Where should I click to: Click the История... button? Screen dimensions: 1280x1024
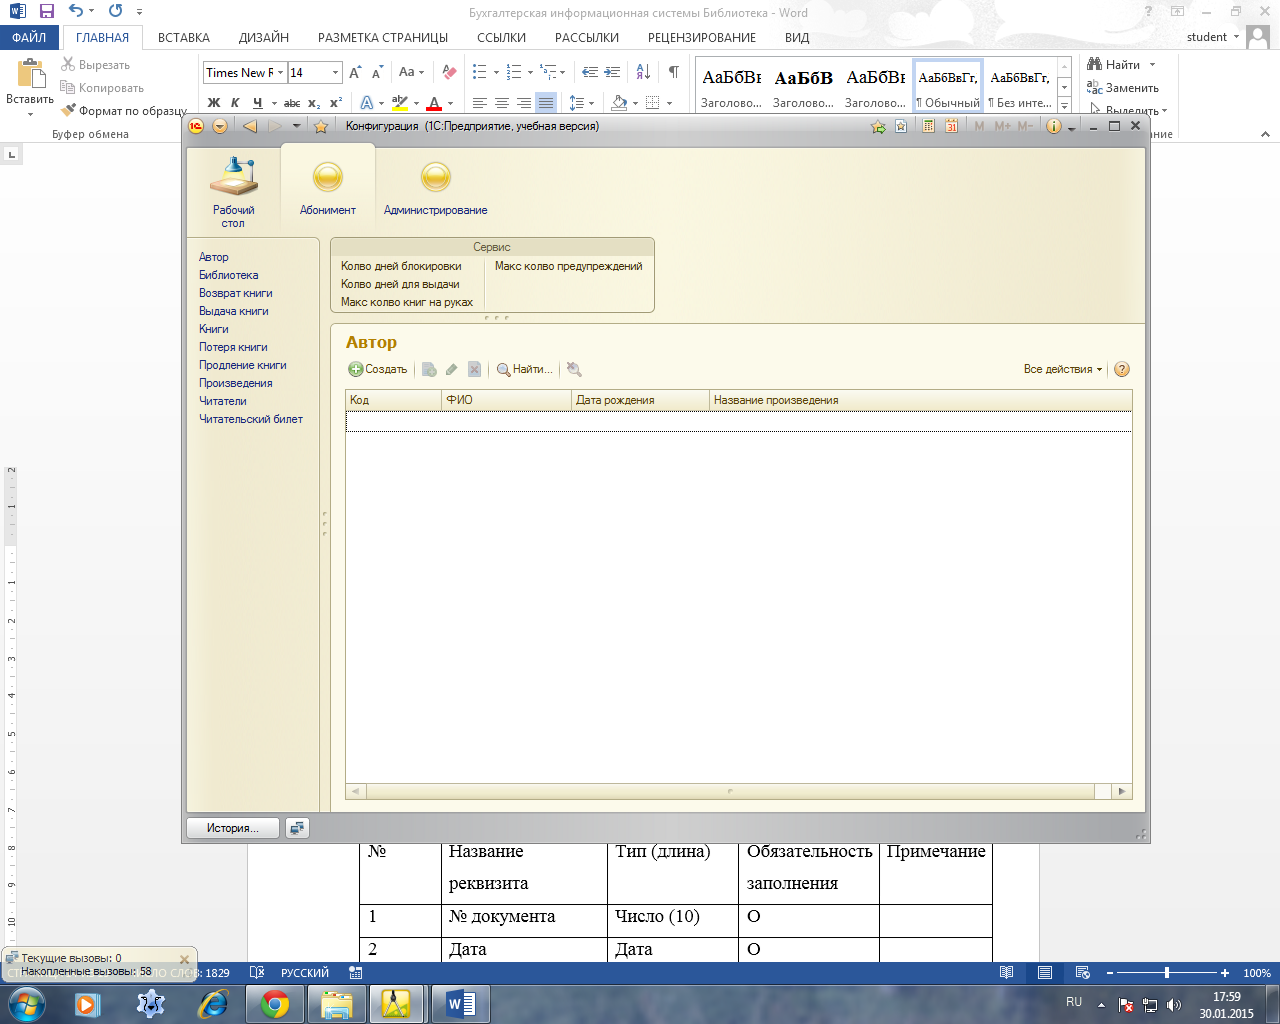[233, 828]
